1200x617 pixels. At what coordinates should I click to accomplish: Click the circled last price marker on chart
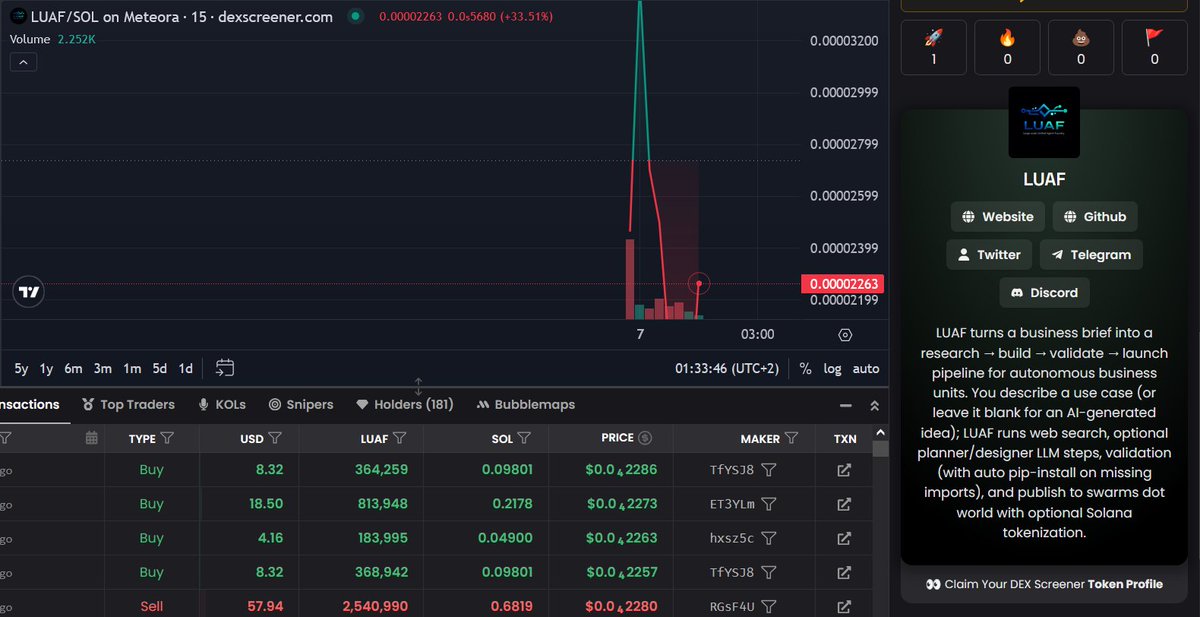click(699, 284)
